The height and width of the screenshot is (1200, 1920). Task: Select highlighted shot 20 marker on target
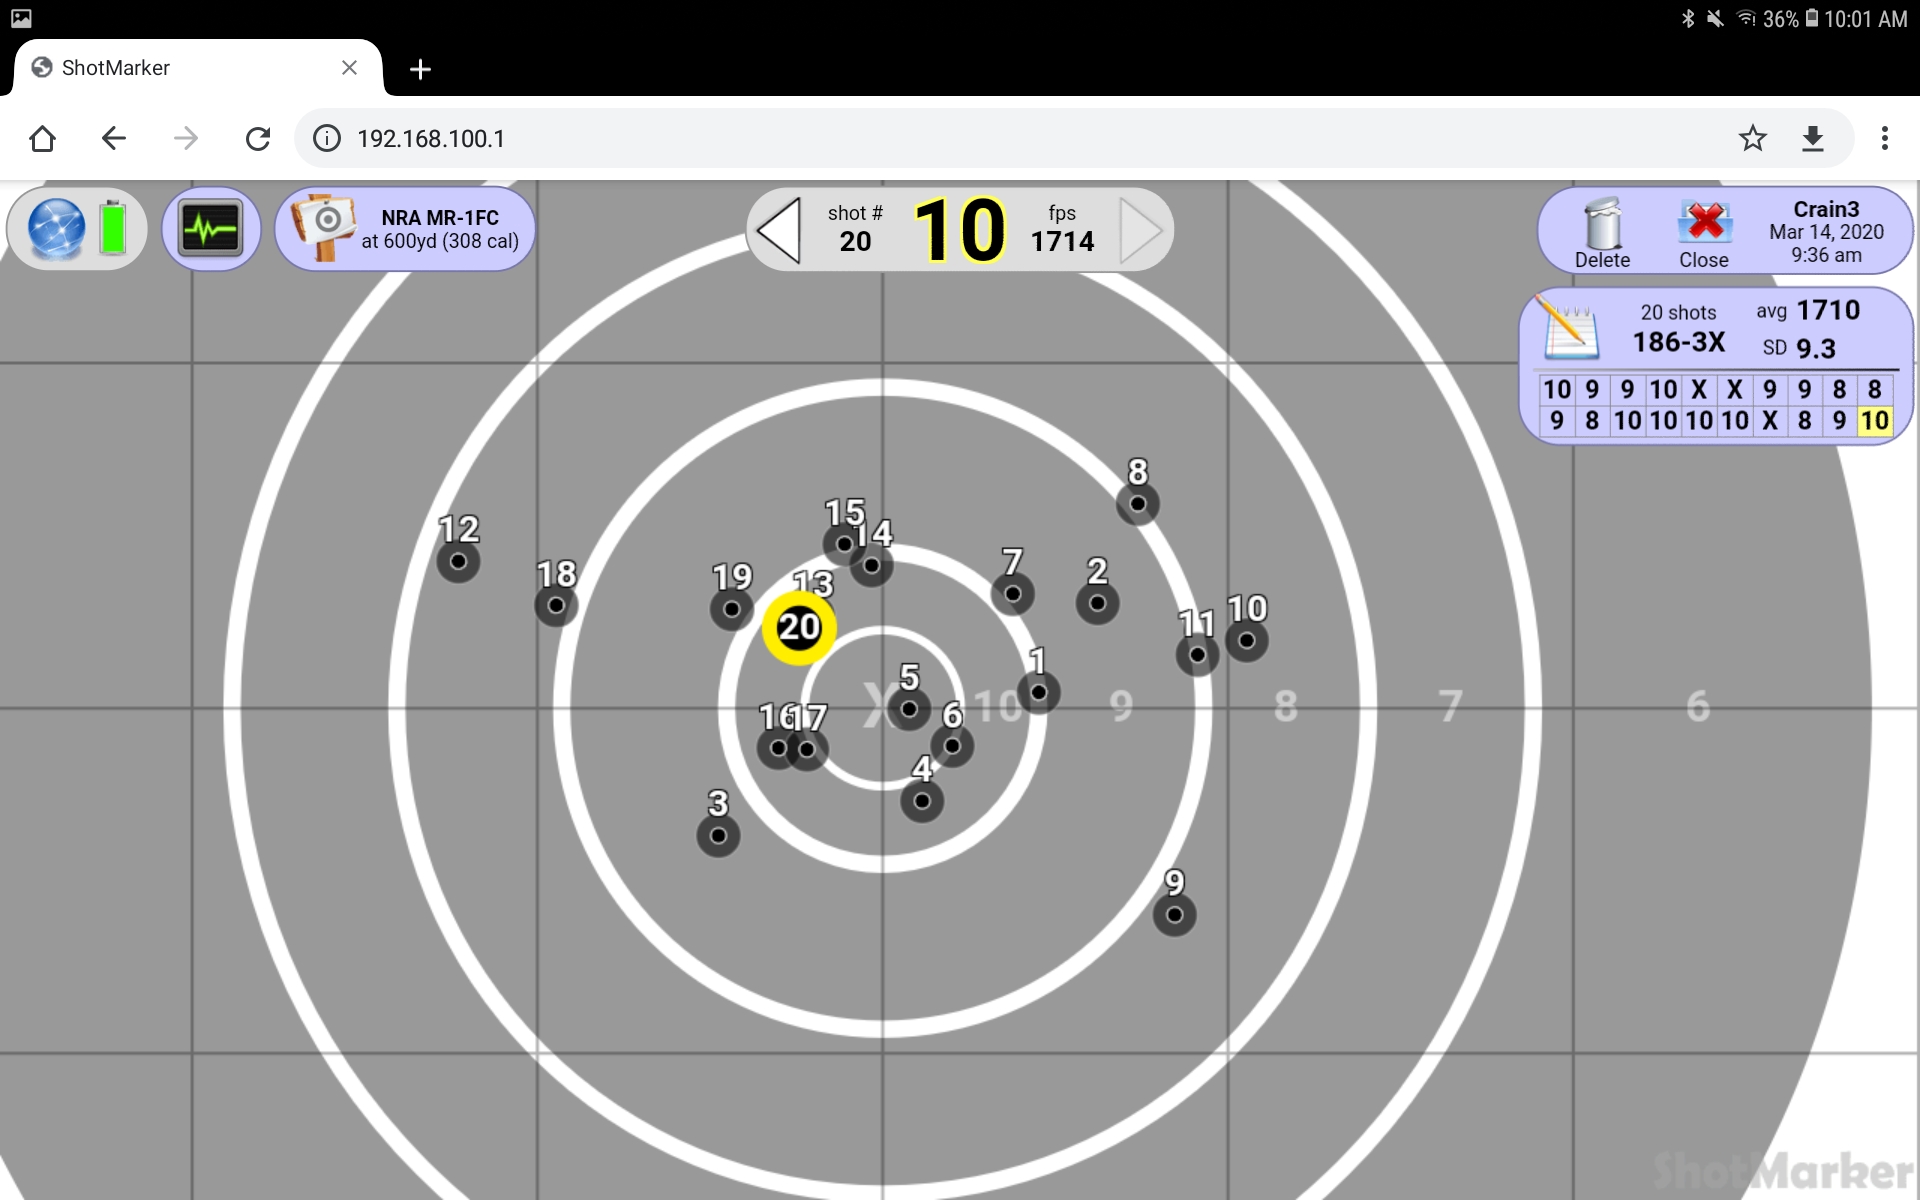click(799, 628)
